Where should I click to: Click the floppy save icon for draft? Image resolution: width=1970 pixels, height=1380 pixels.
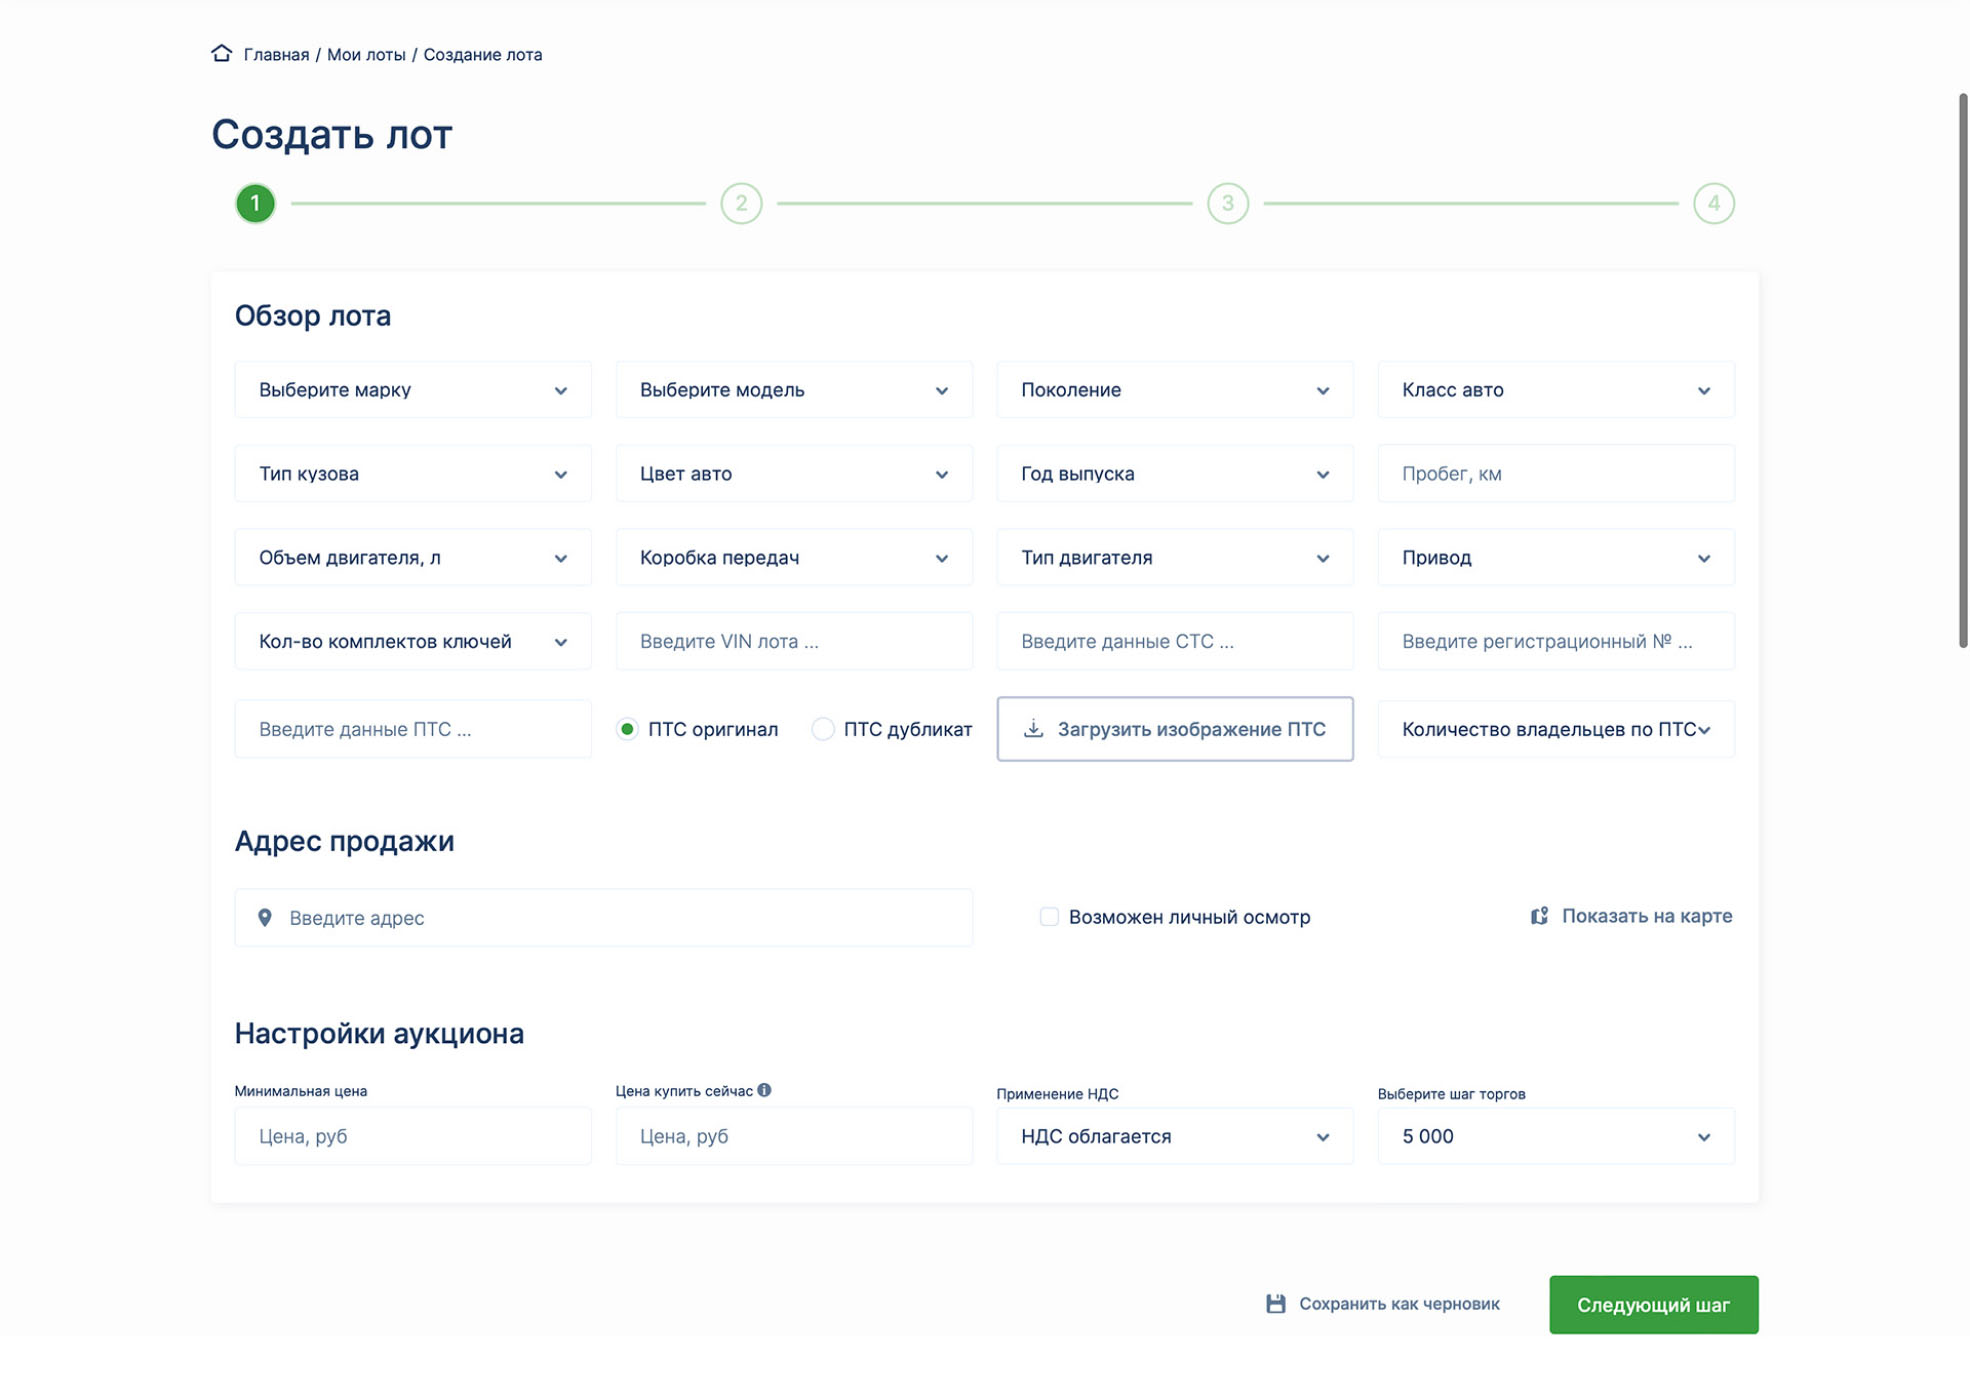(x=1275, y=1304)
